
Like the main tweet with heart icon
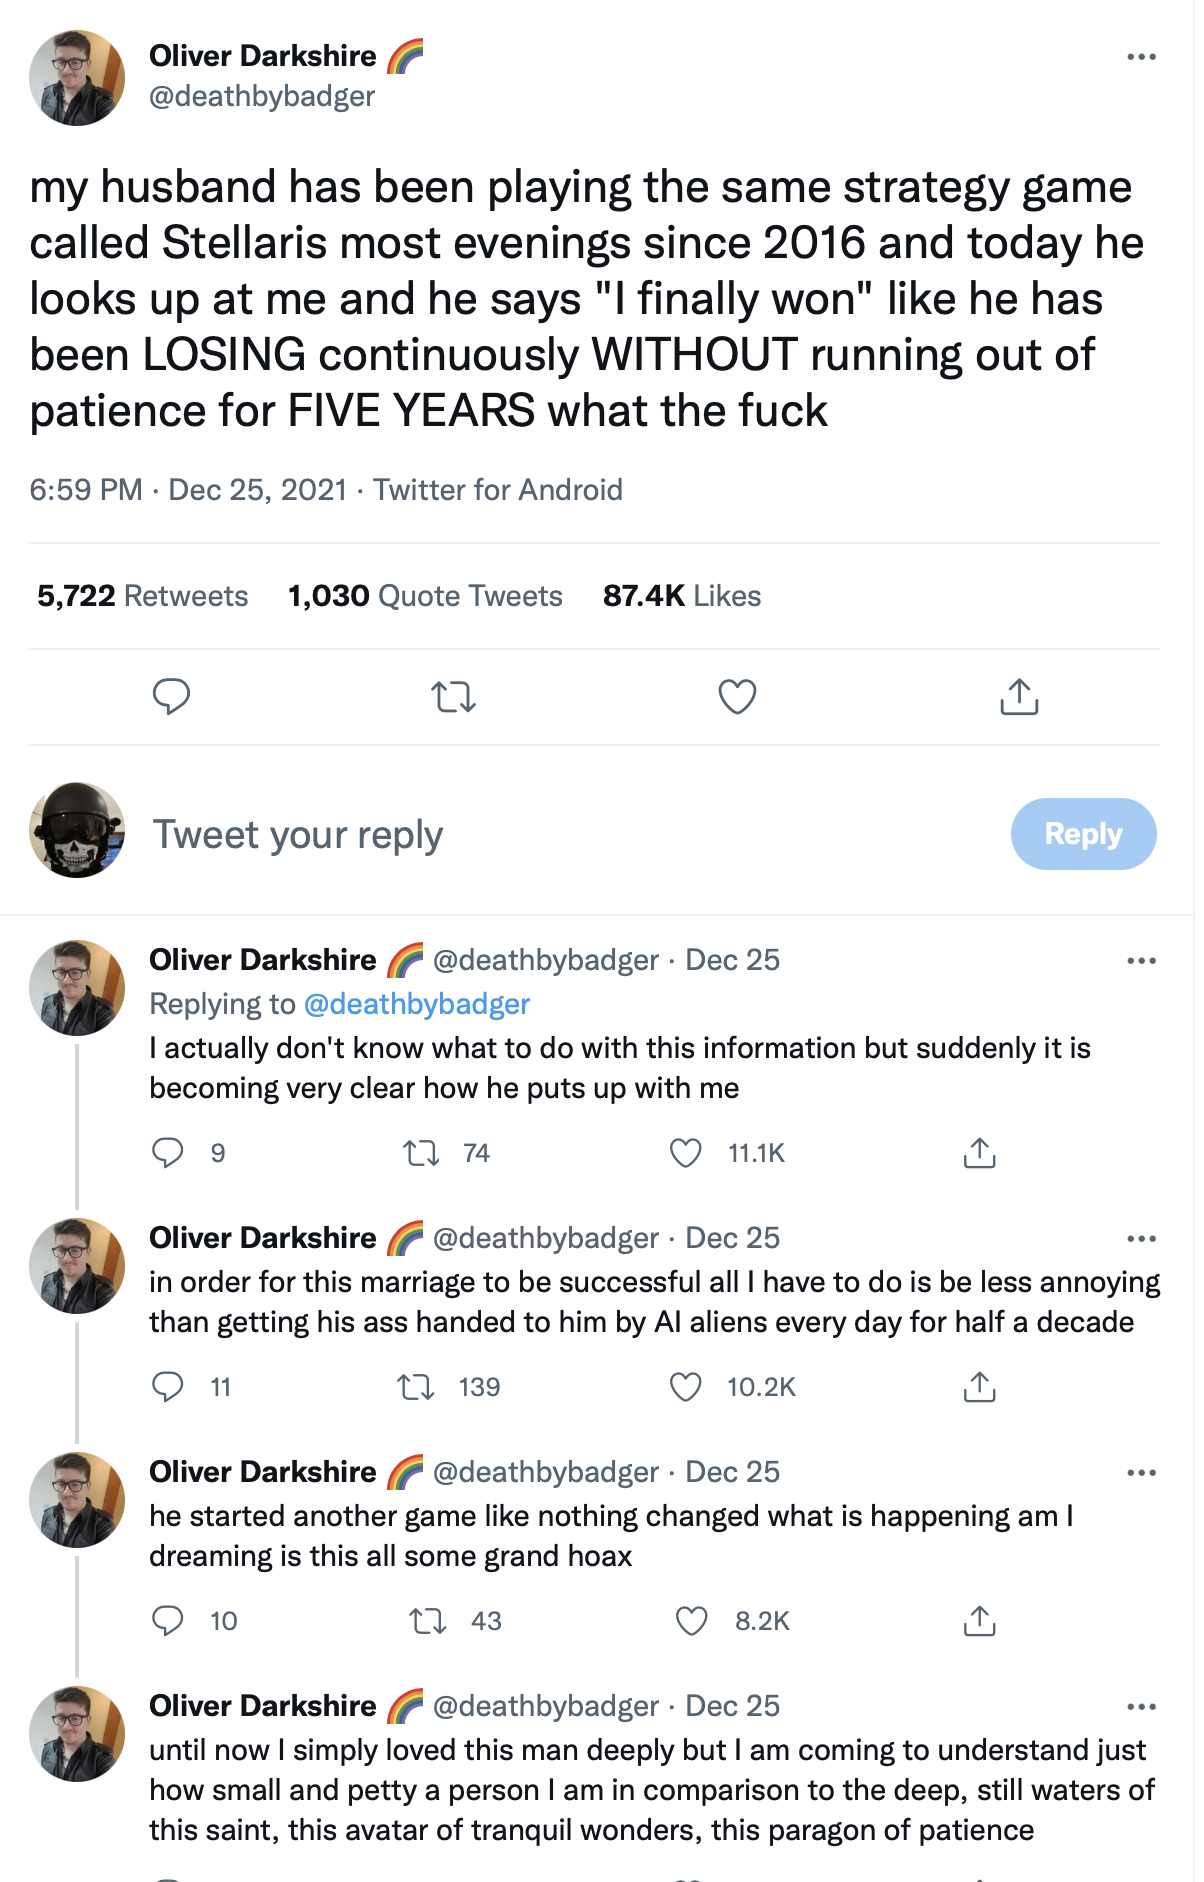coord(737,696)
